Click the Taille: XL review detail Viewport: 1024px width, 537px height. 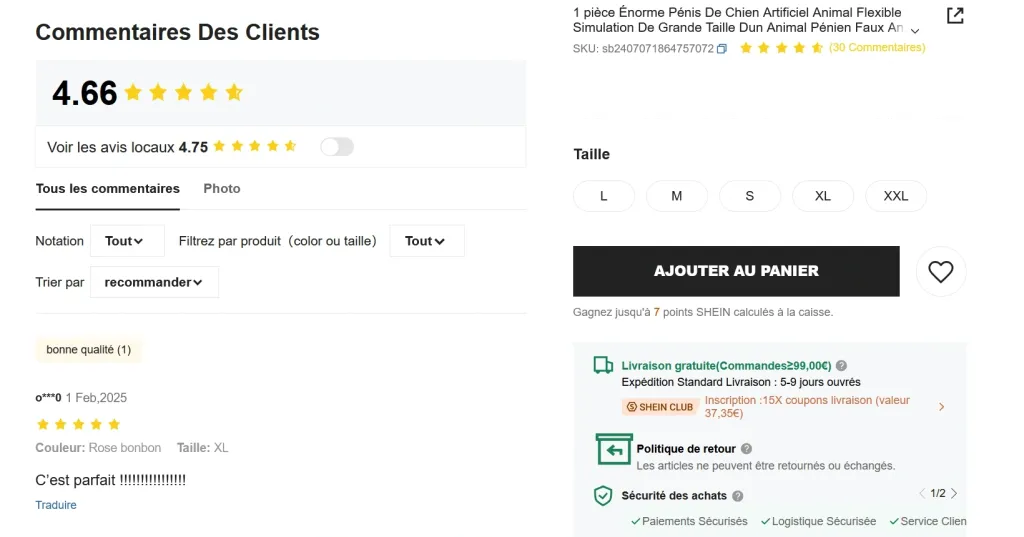pos(202,448)
